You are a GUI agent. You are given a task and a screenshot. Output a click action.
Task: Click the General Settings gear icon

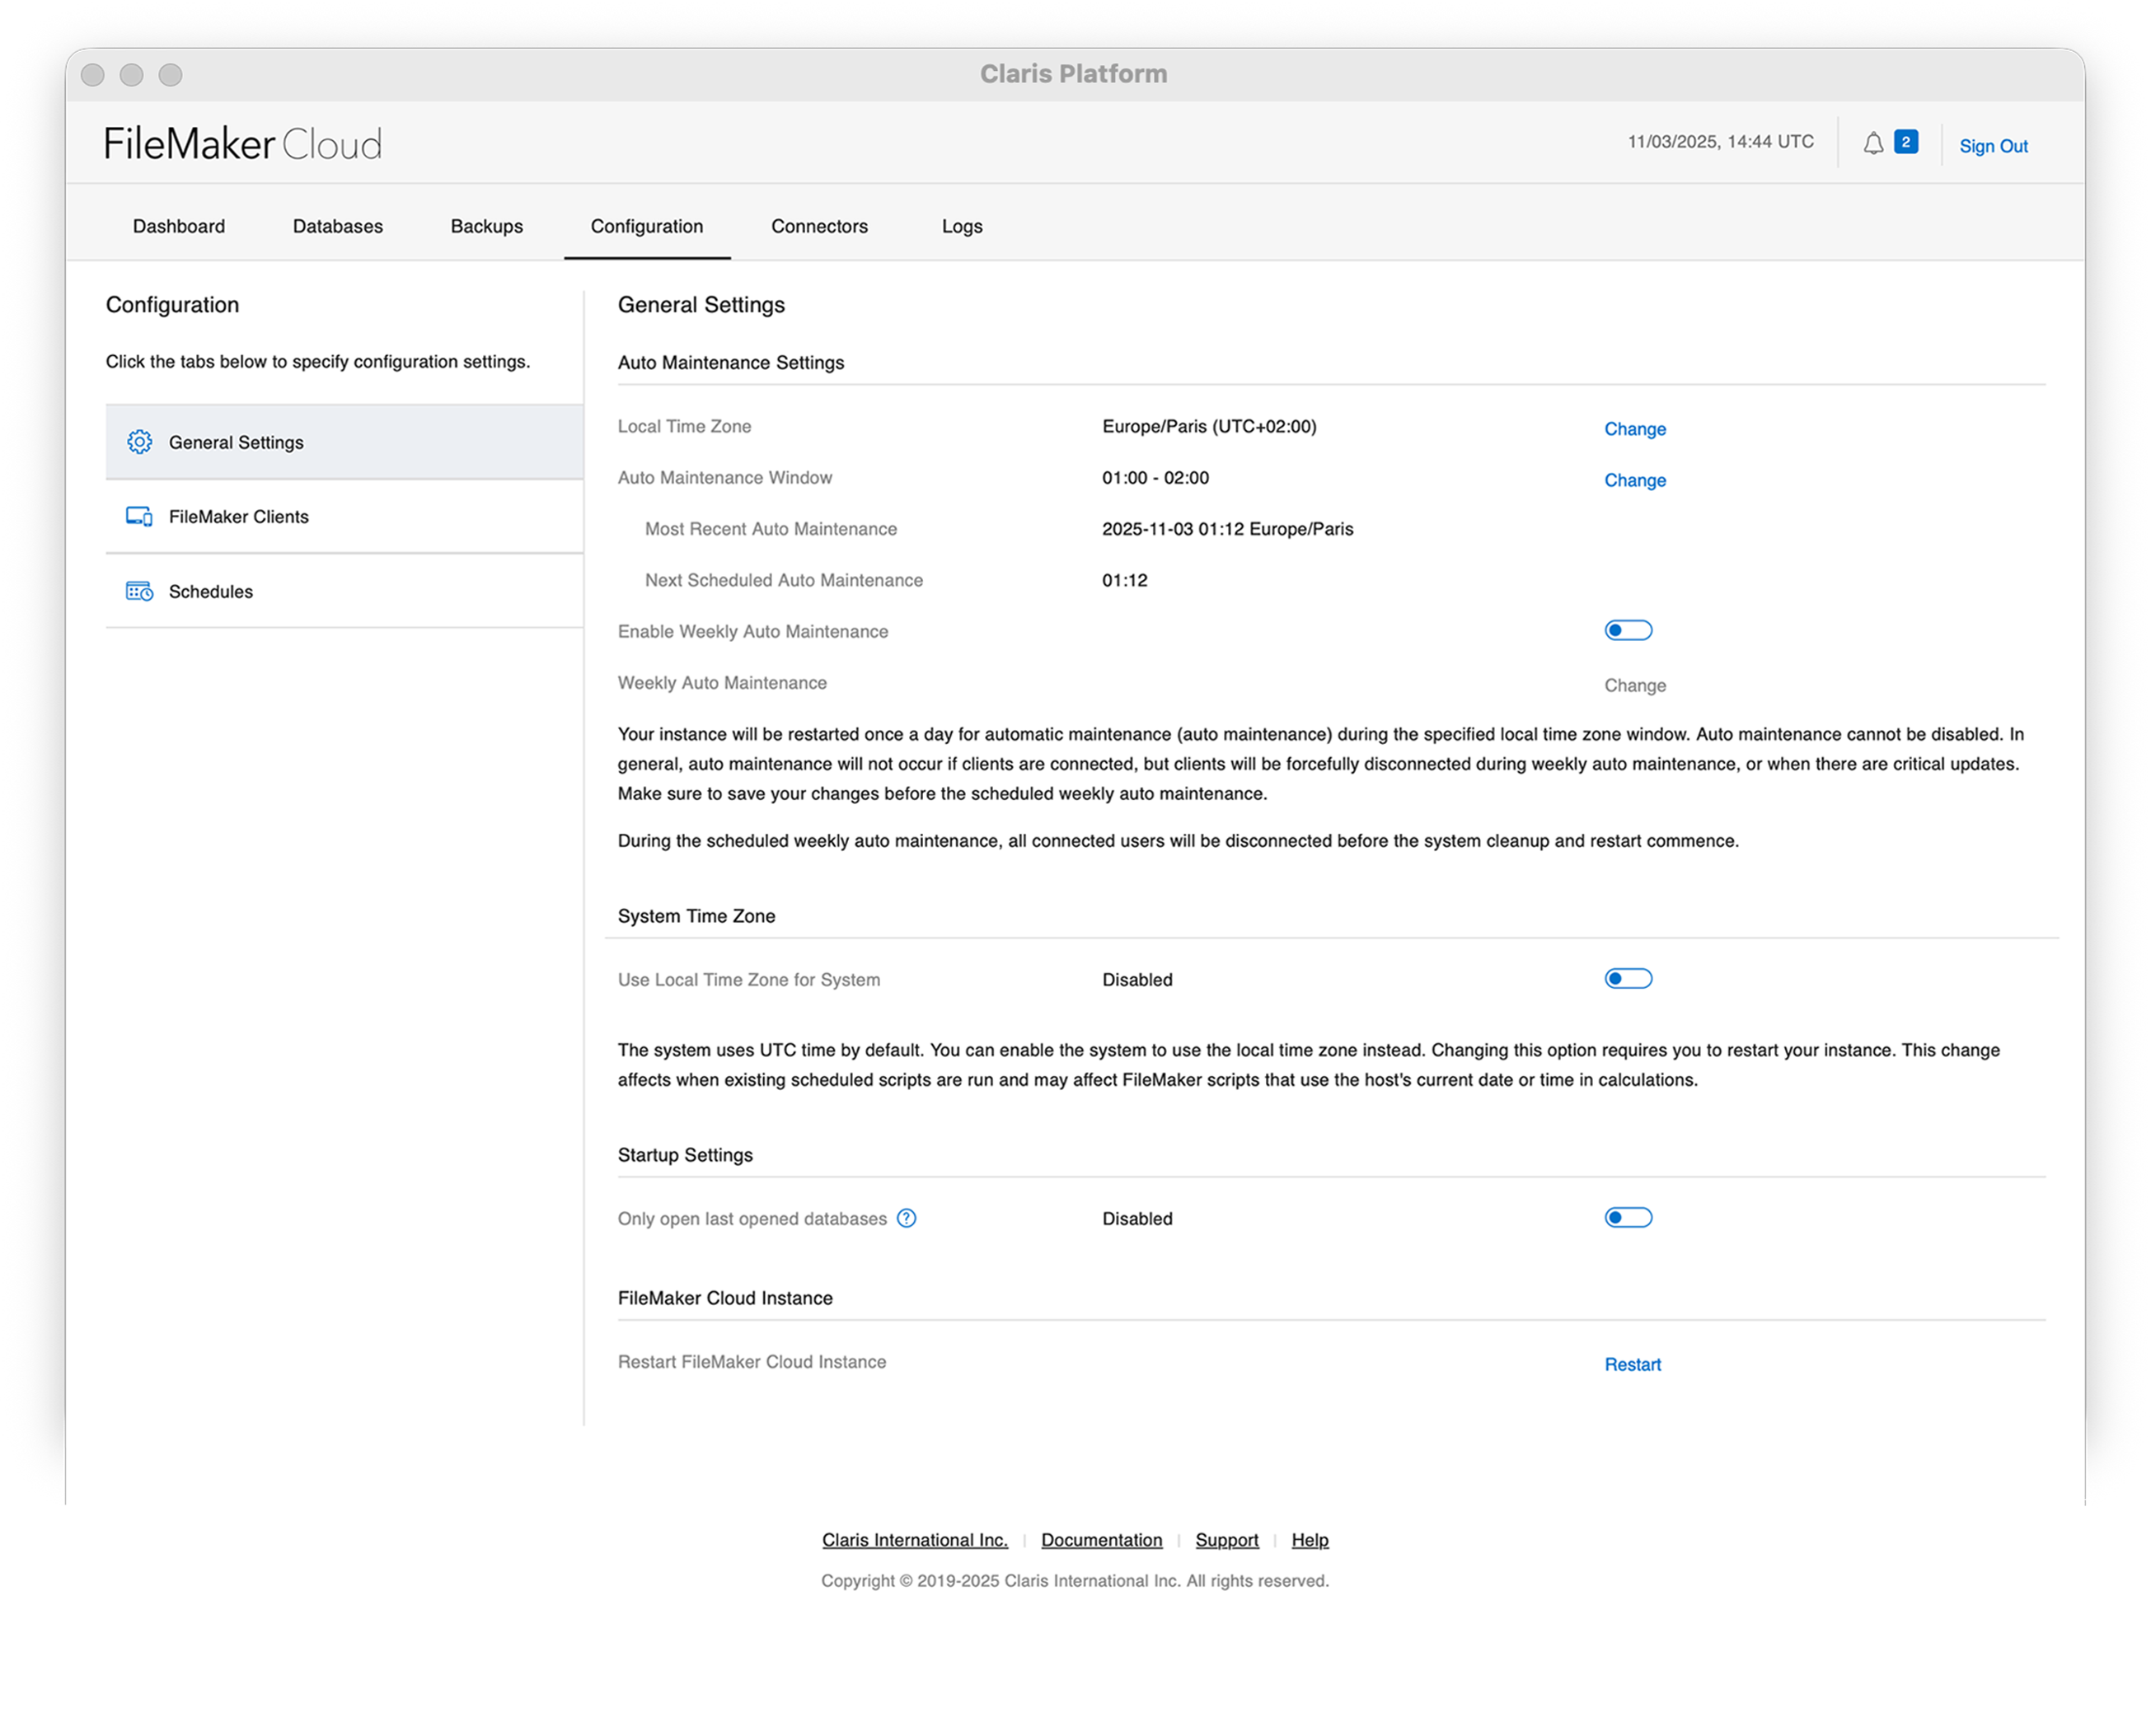pos(139,442)
